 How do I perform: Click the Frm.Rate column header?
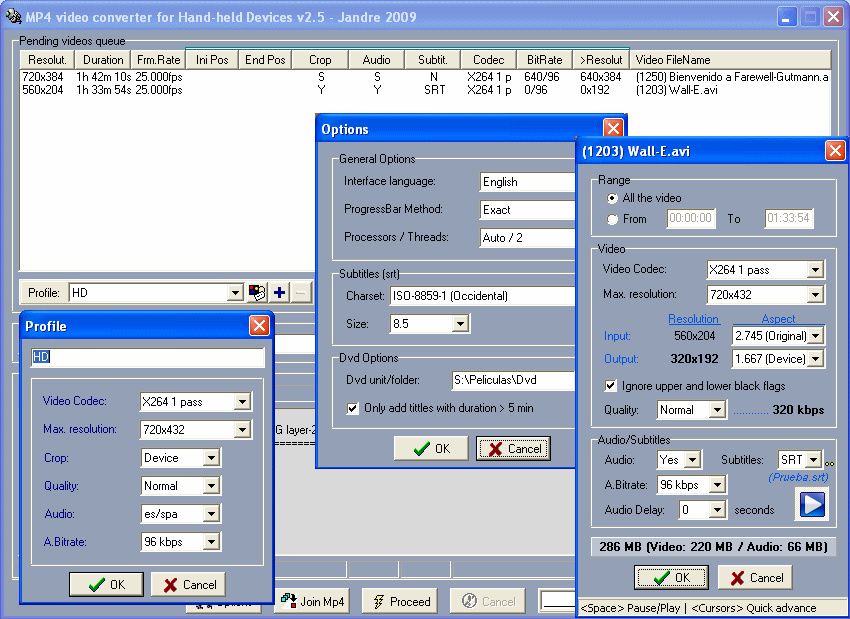[158, 60]
